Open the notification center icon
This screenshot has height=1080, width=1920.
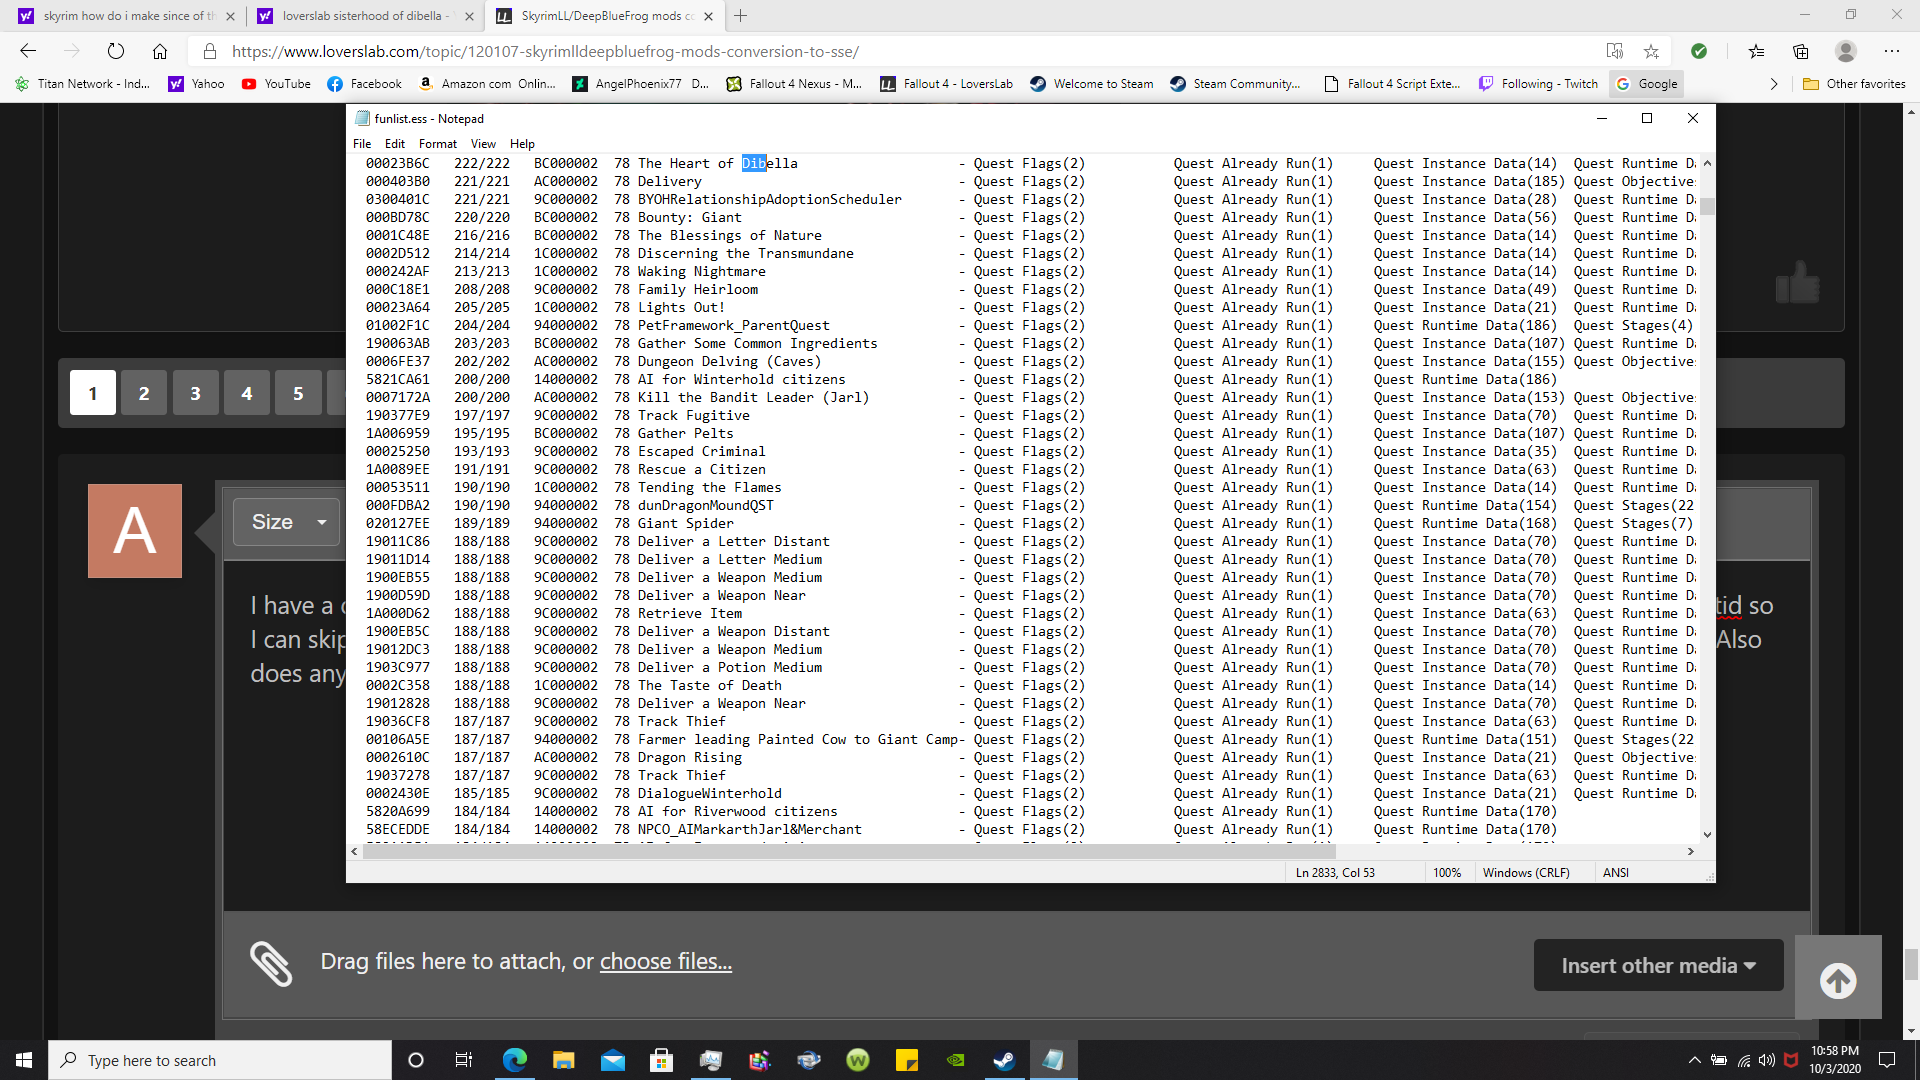(1887, 1060)
